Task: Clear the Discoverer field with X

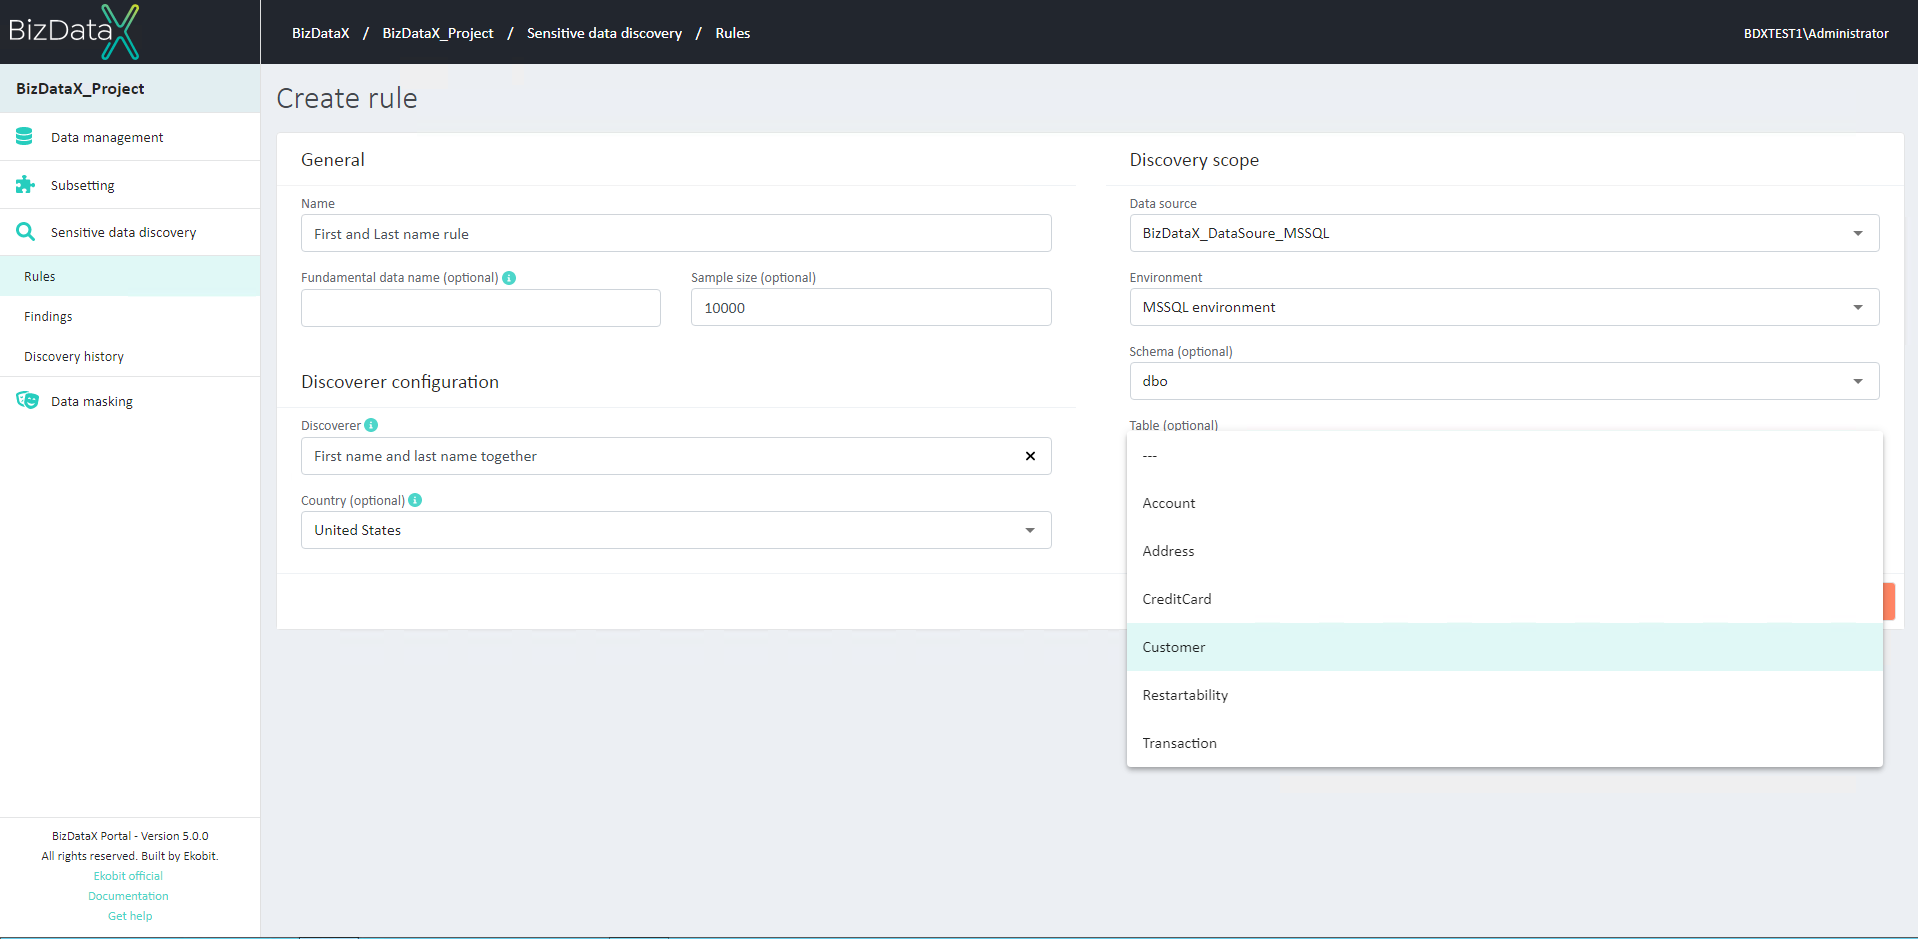Action: pyautogui.click(x=1030, y=456)
